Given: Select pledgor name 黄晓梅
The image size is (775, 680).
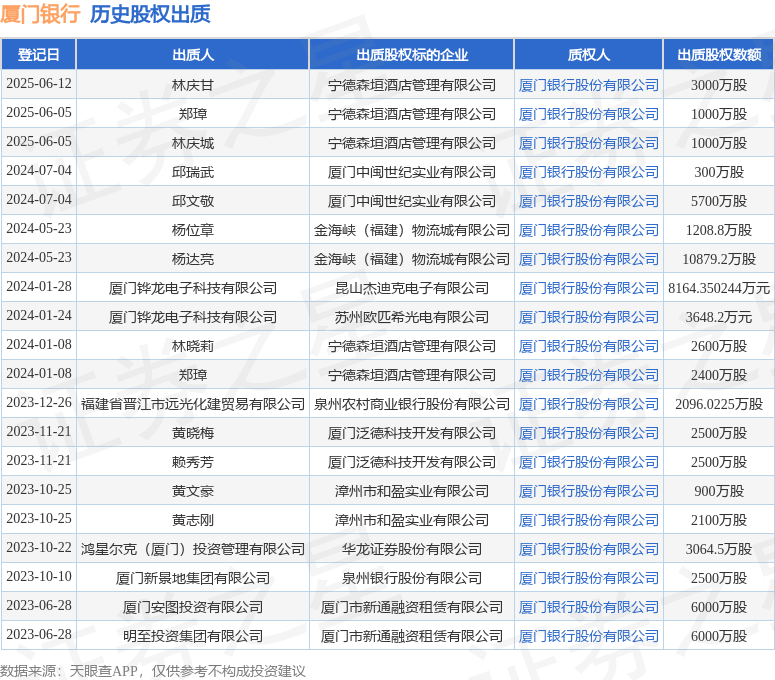Looking at the screenshot, I should tap(193, 433).
